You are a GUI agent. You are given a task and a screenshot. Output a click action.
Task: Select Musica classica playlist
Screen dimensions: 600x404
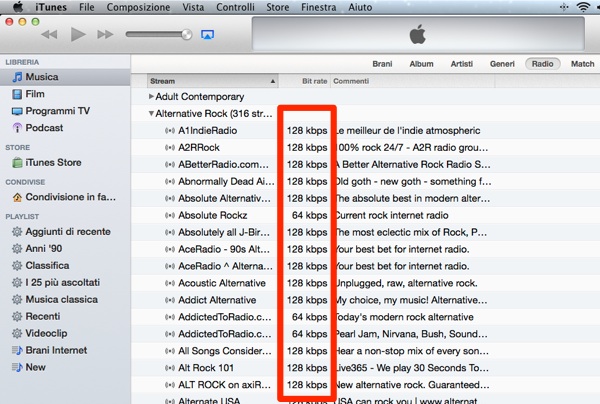click(65, 299)
